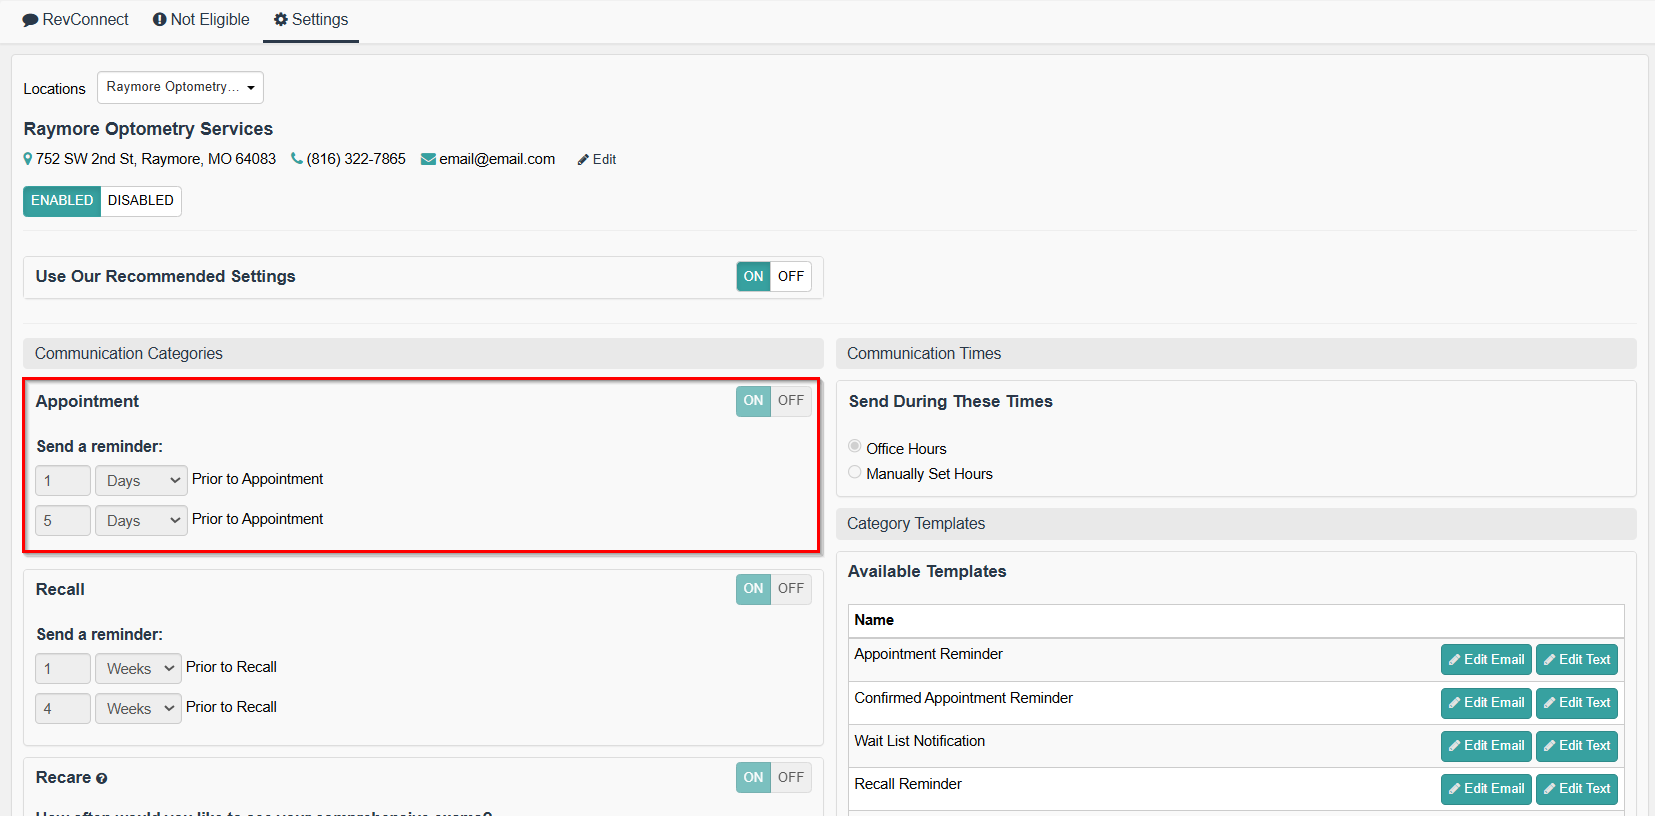The image size is (1655, 816).
Task: Click the Wait List Notification template name
Action: [919, 741]
